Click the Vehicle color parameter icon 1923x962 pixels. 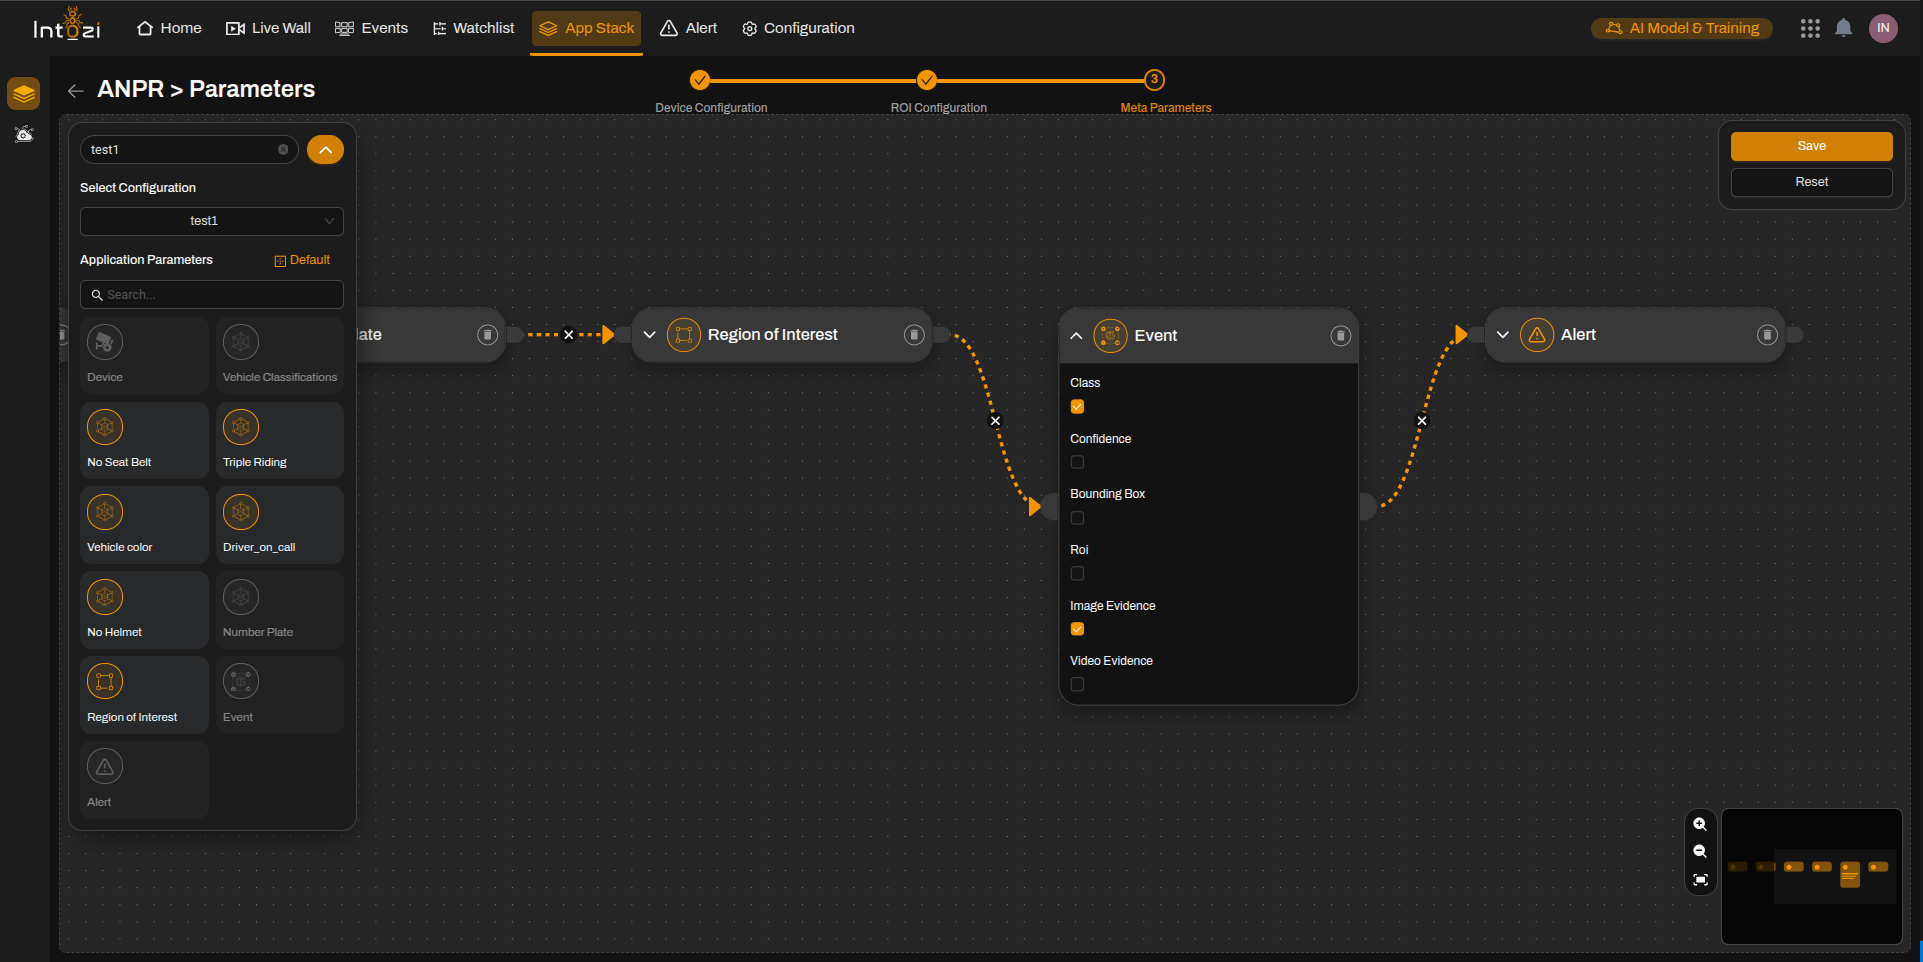(x=105, y=512)
